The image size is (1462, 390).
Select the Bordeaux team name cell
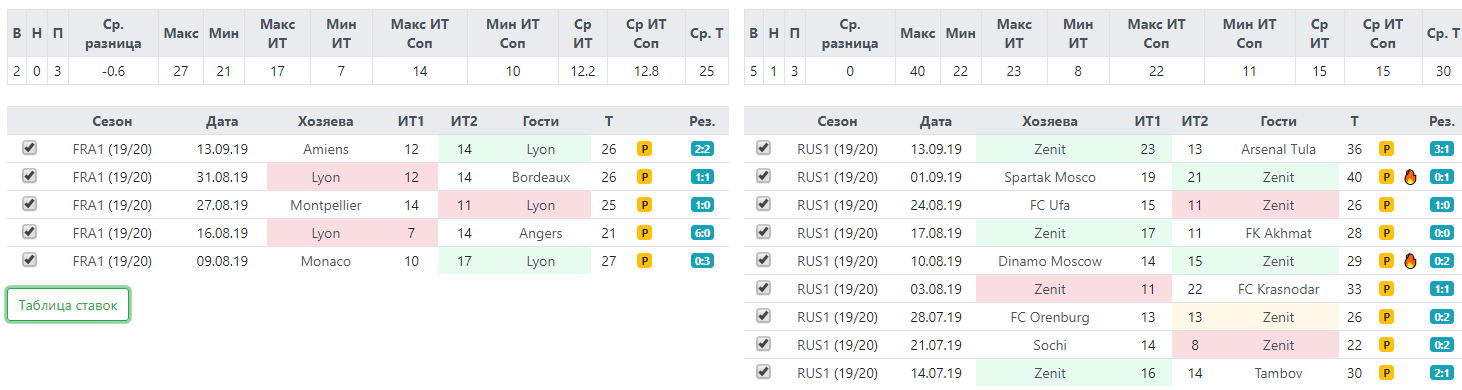click(x=540, y=177)
